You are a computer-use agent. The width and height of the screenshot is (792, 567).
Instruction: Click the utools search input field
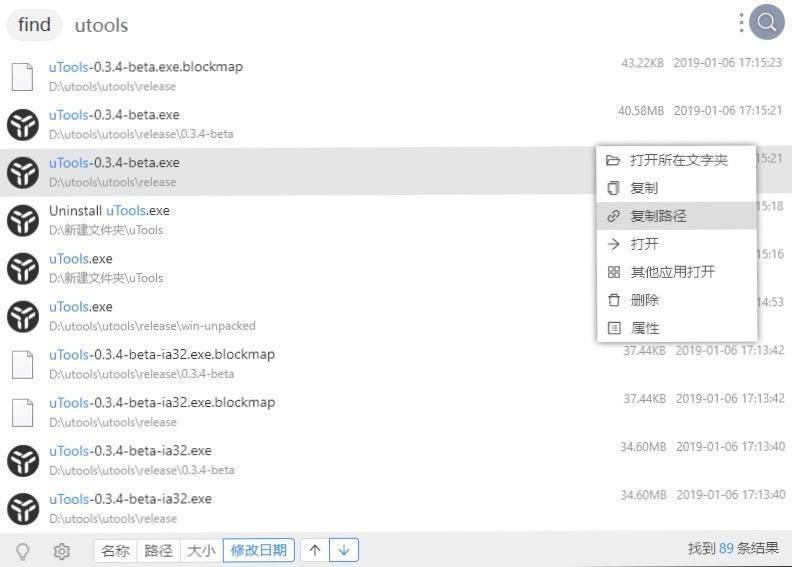[x=400, y=25]
